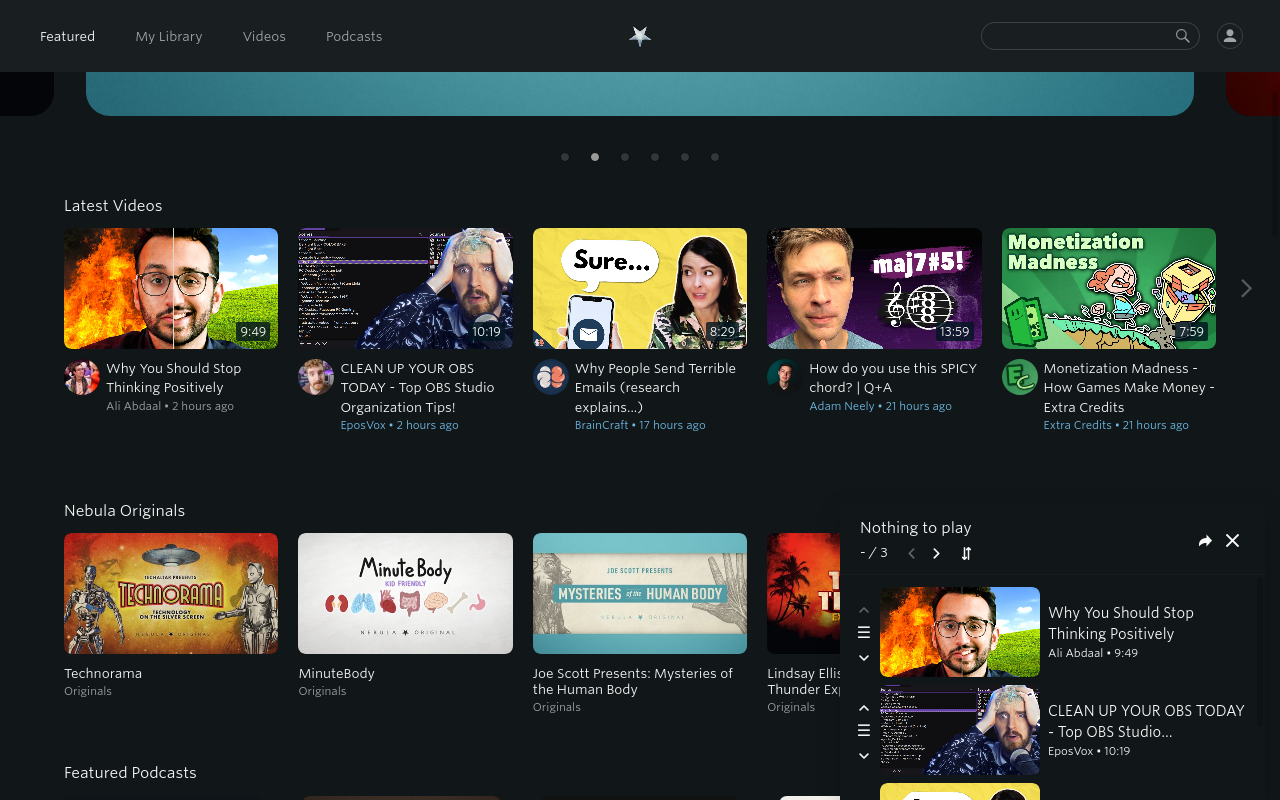Show next Latest Videos with right chevron
1280x800 pixels.
[1246, 288]
